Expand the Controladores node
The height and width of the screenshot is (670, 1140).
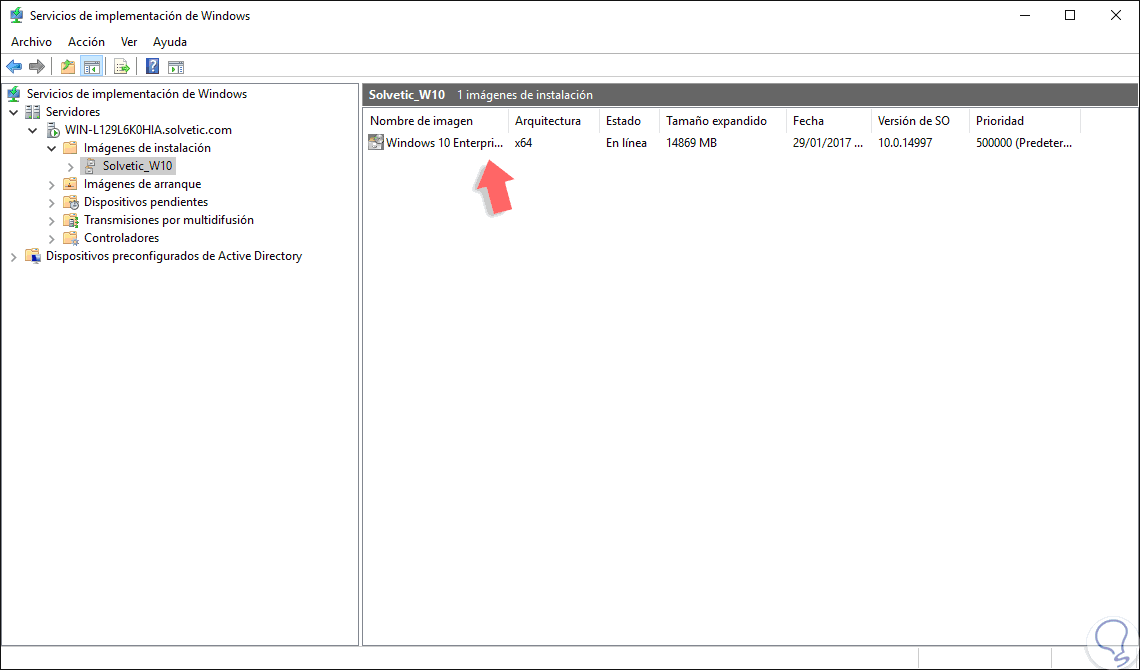[x=52, y=238]
